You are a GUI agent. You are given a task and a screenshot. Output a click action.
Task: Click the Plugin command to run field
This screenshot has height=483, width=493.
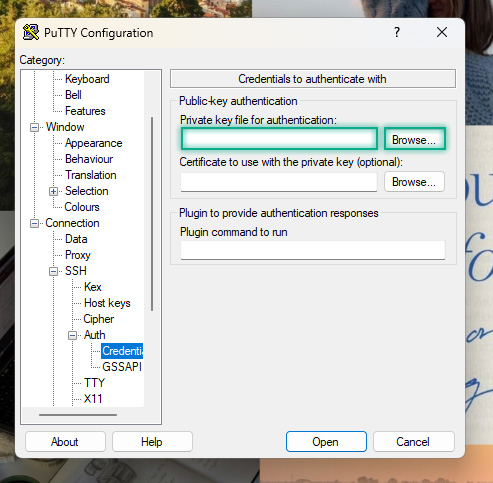313,250
